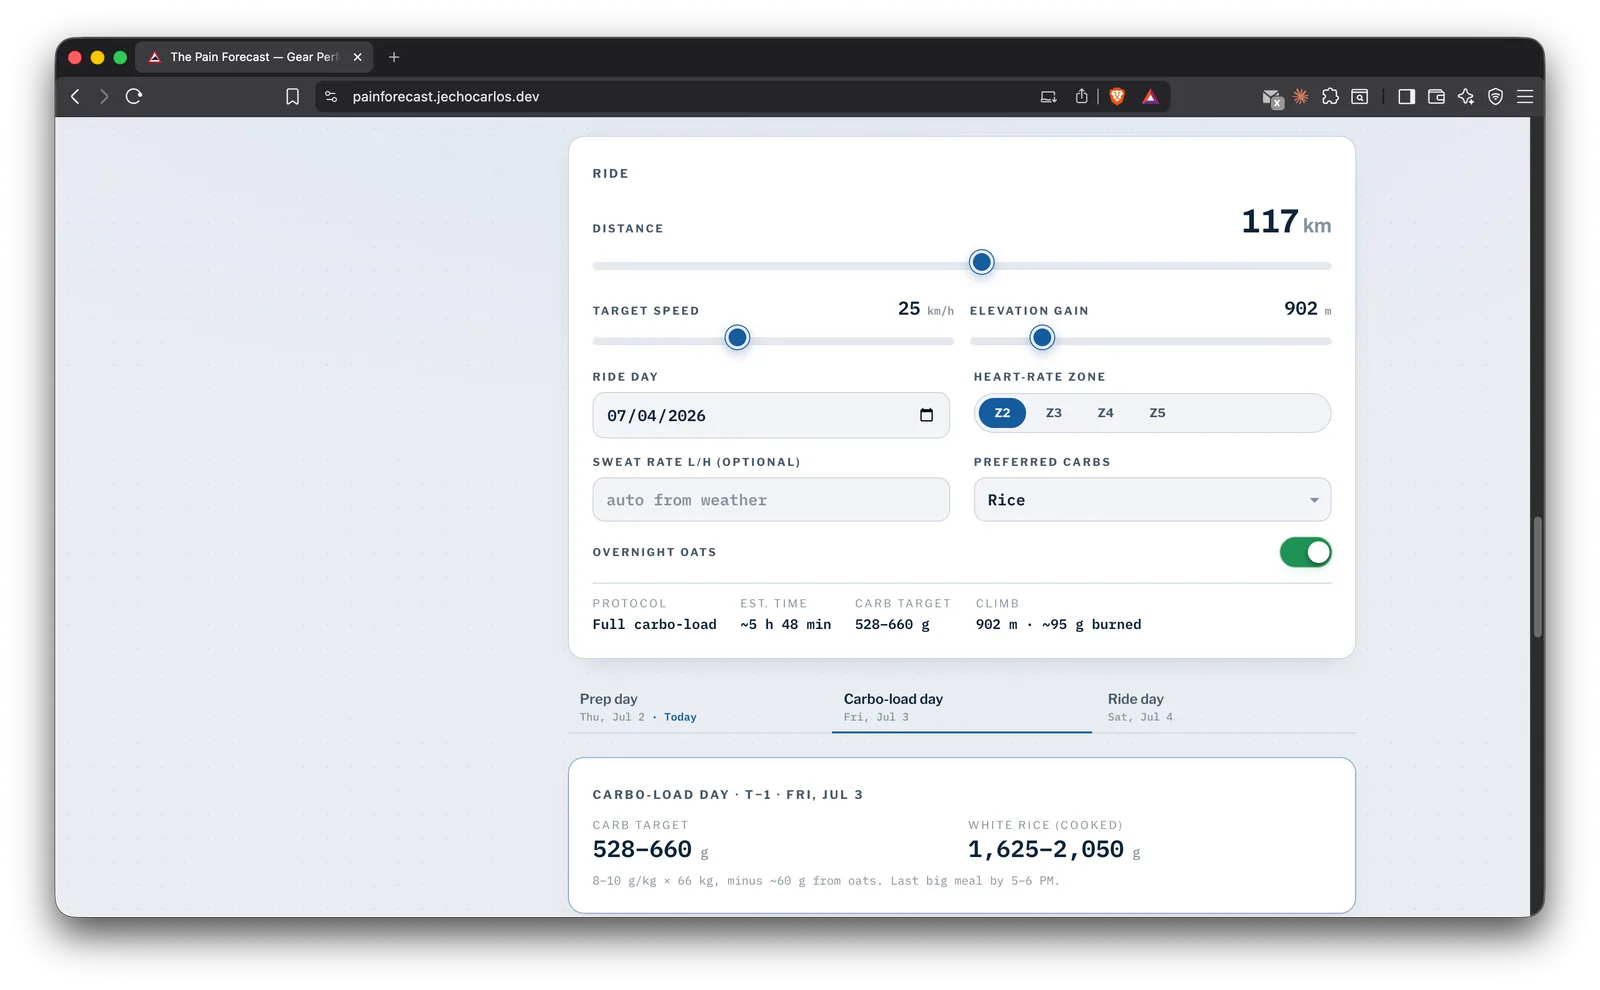Open the browser extensions puzzle icon

pyautogui.click(x=1330, y=97)
